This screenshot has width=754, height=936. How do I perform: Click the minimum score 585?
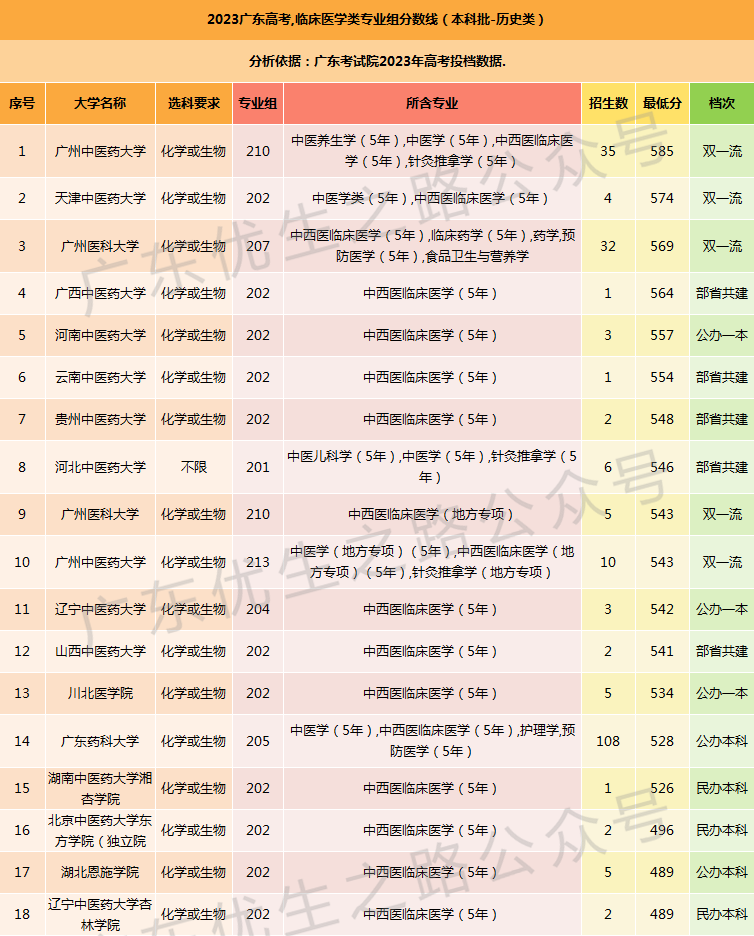[662, 151]
